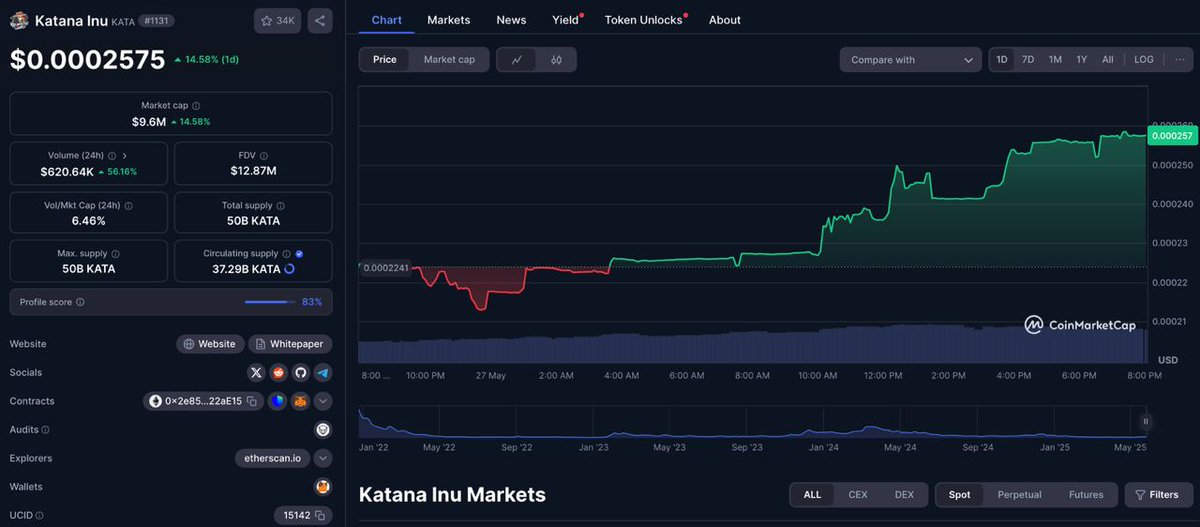Viewport: 1200px width, 527px height.
Task: Open the chart's more options menu
Action: point(1179,60)
